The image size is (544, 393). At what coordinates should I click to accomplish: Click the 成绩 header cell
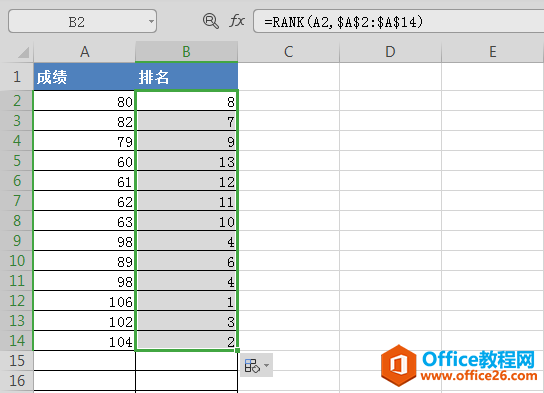(84, 77)
